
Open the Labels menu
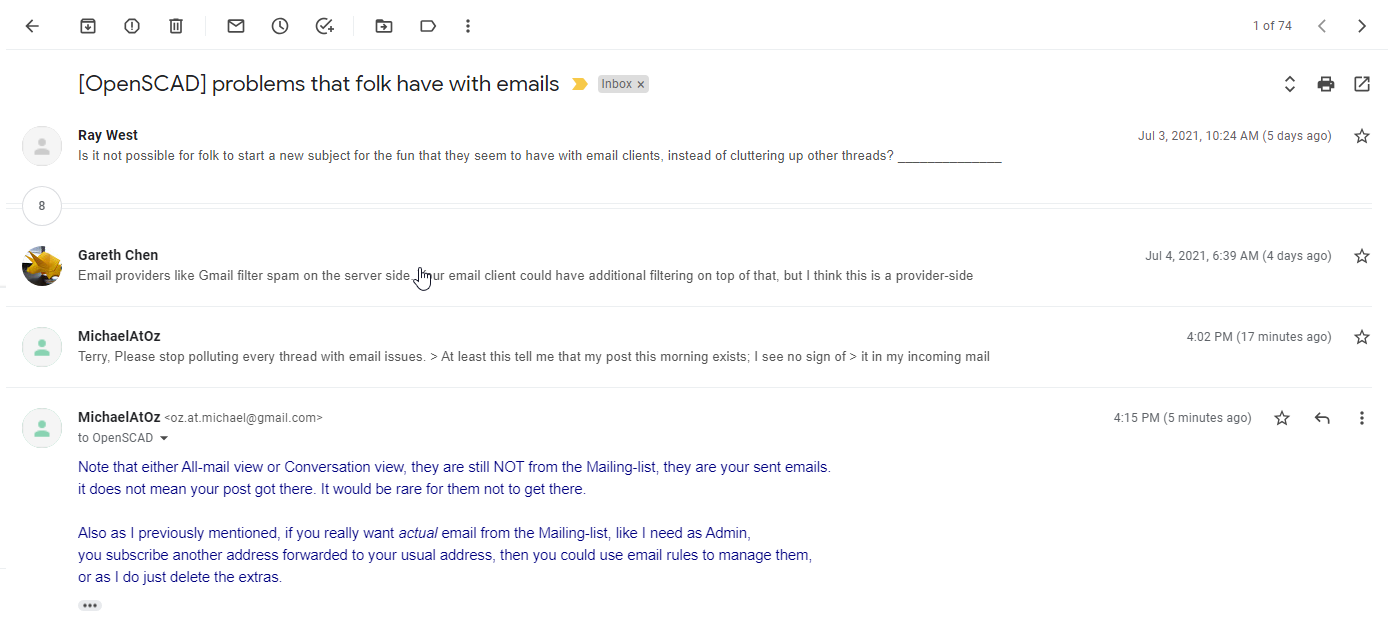click(x=428, y=26)
